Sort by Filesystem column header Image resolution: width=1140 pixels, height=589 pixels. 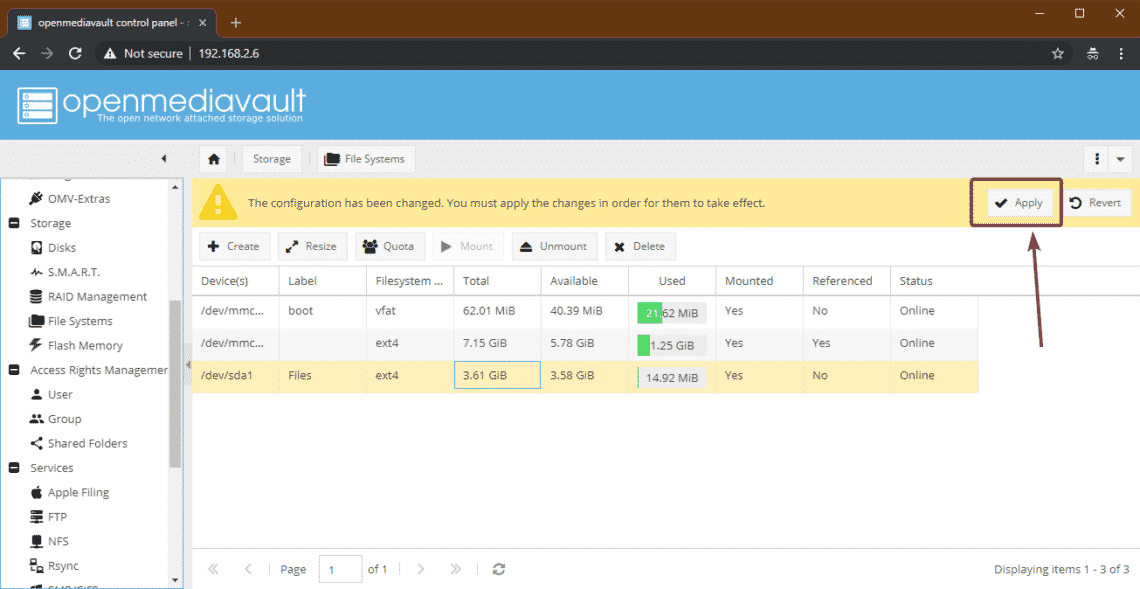pyautogui.click(x=410, y=281)
